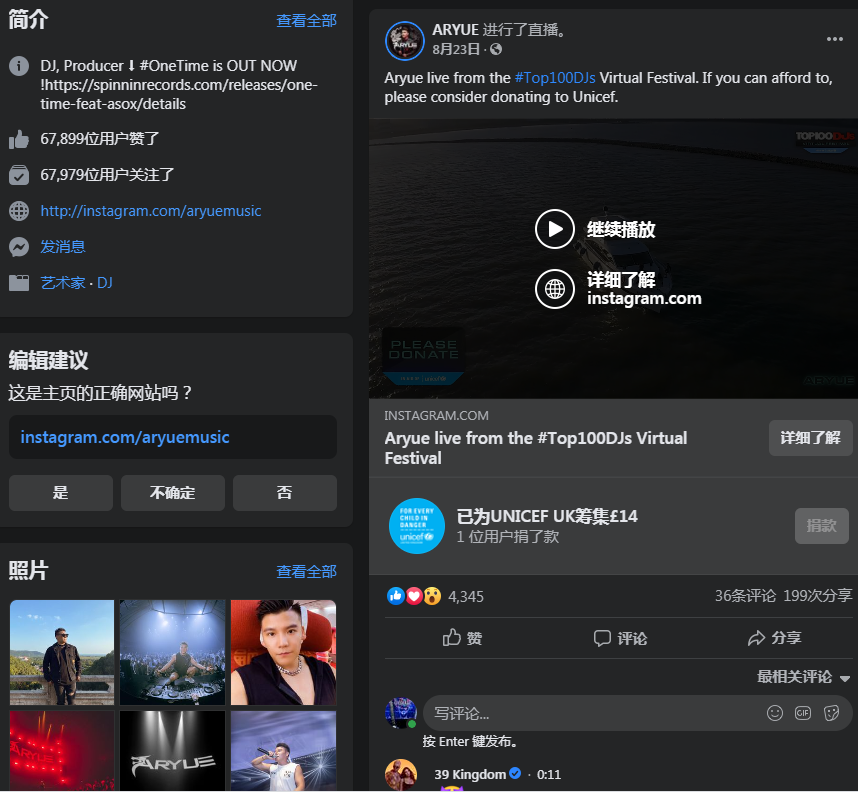The height and width of the screenshot is (795, 858).
Task: Click verified badge next to 39 Kingdom
Action: 515,773
